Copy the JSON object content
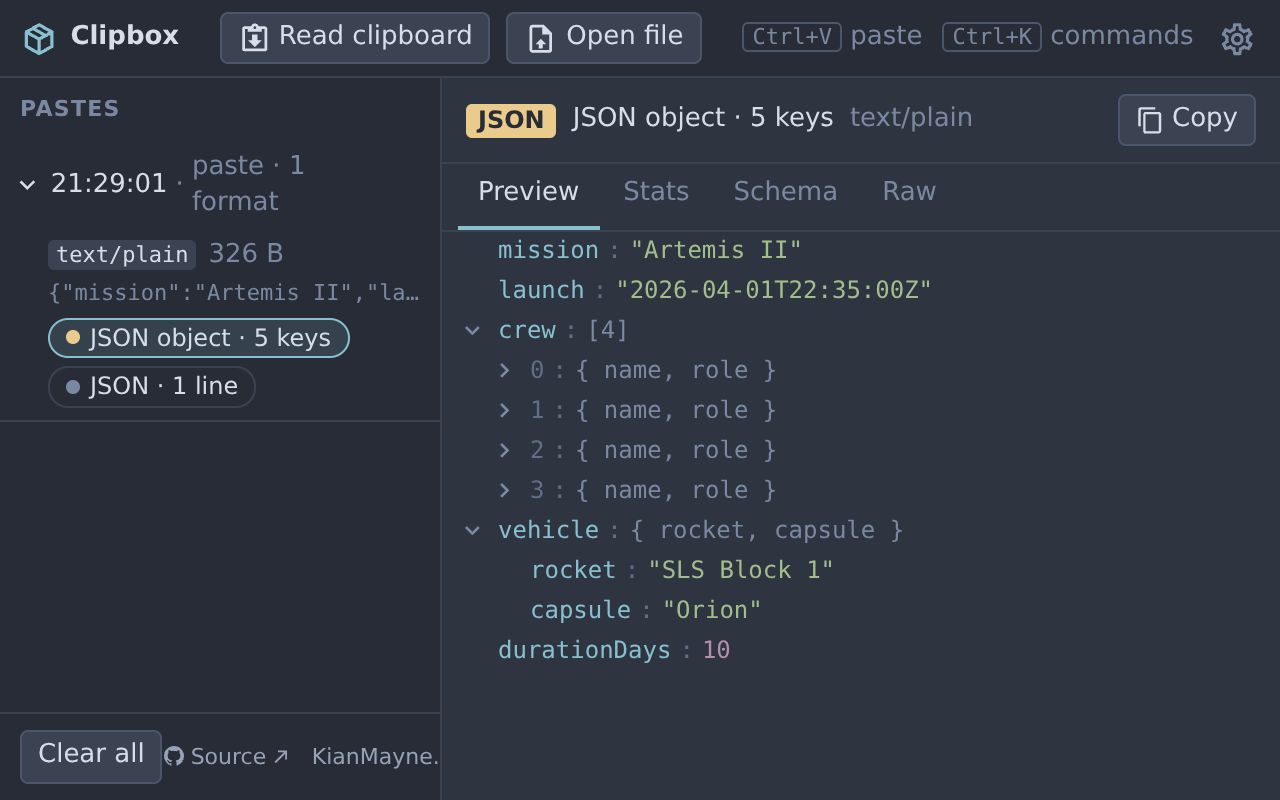 coord(1186,120)
